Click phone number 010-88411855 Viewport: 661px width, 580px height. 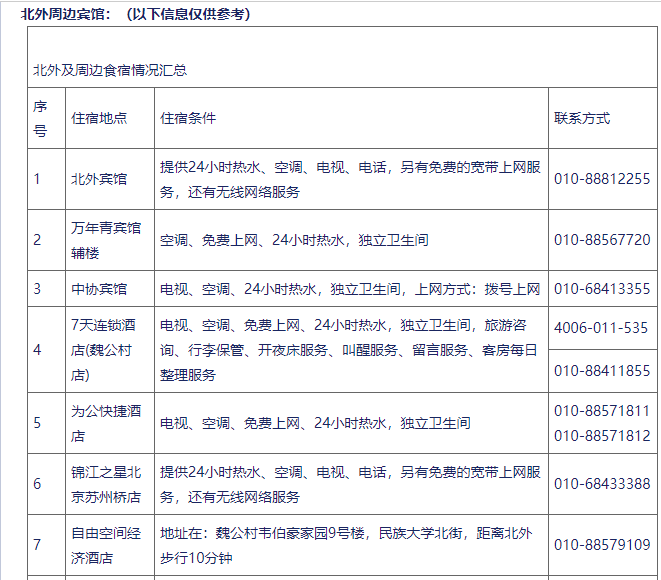(x=602, y=371)
